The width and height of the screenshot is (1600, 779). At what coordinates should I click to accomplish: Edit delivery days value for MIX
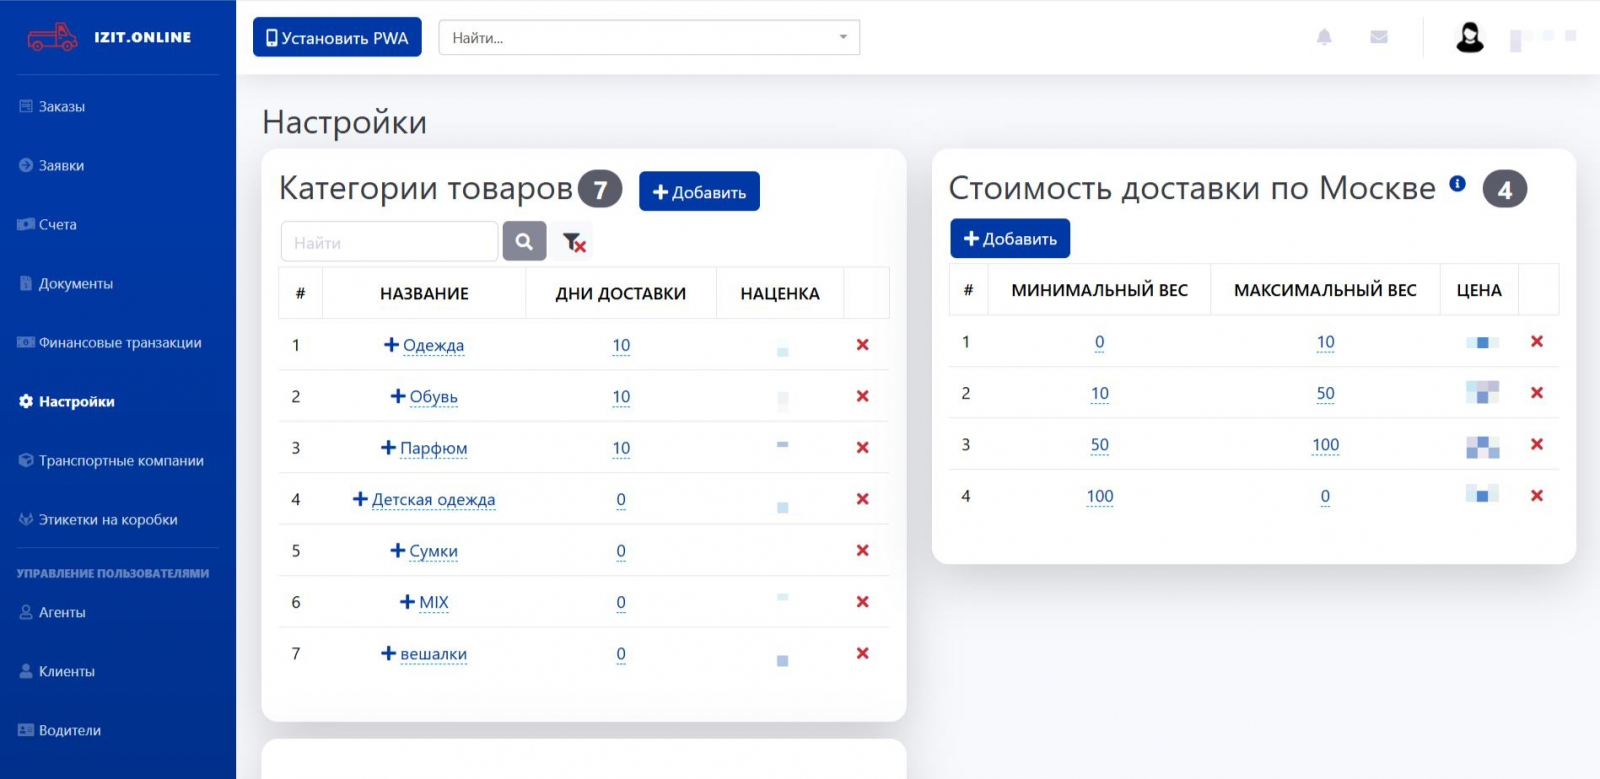coord(621,602)
